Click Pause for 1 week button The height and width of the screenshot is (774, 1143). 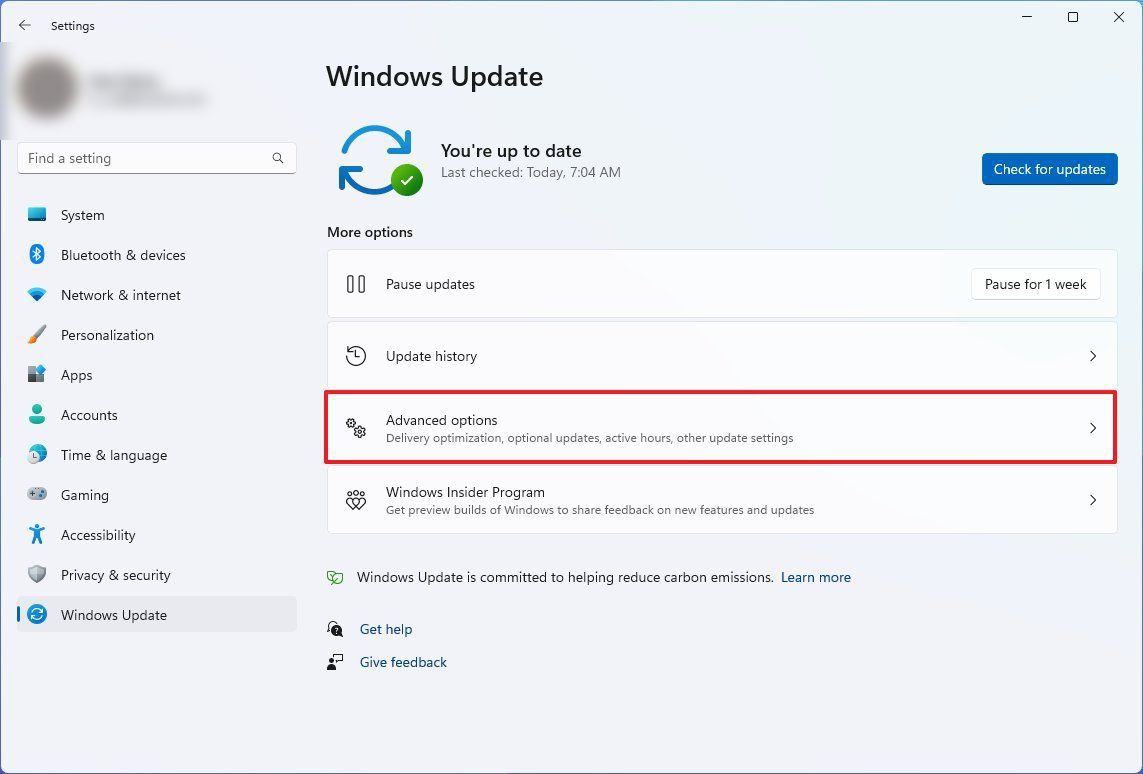[x=1035, y=284]
